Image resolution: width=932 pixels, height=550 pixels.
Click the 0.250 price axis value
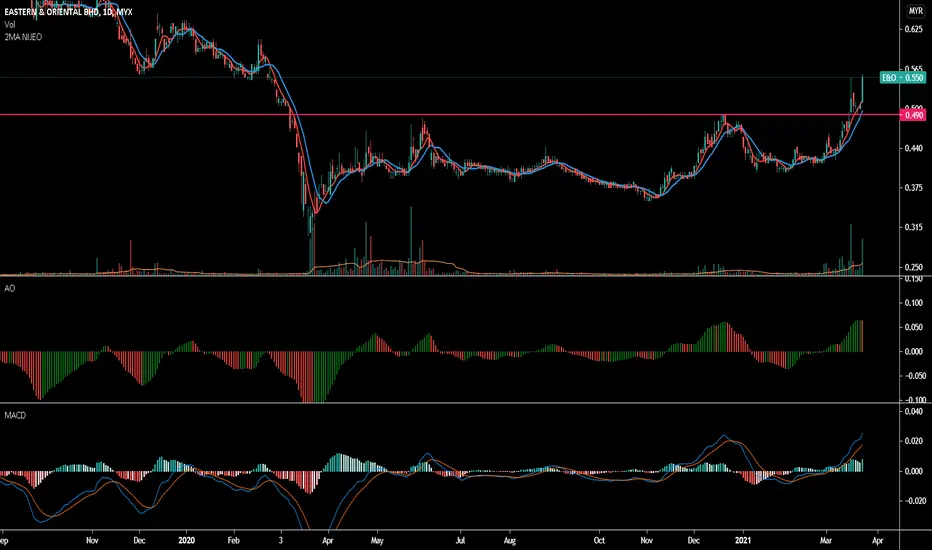click(914, 267)
